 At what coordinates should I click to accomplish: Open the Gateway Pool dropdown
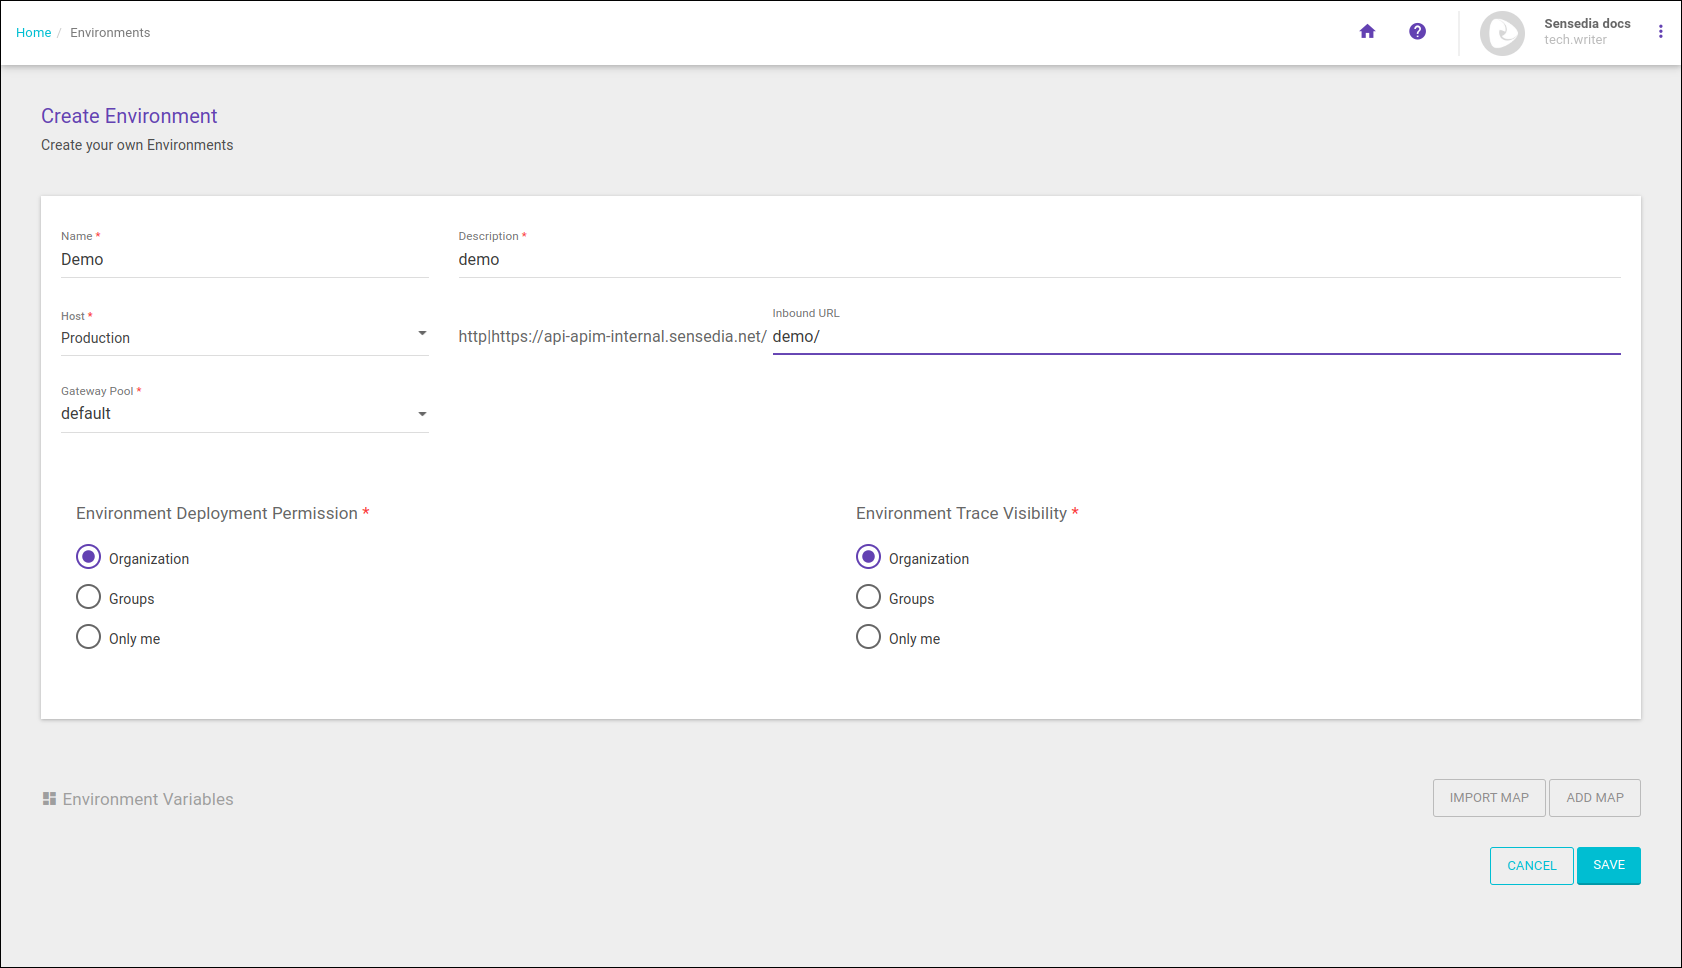tap(244, 414)
